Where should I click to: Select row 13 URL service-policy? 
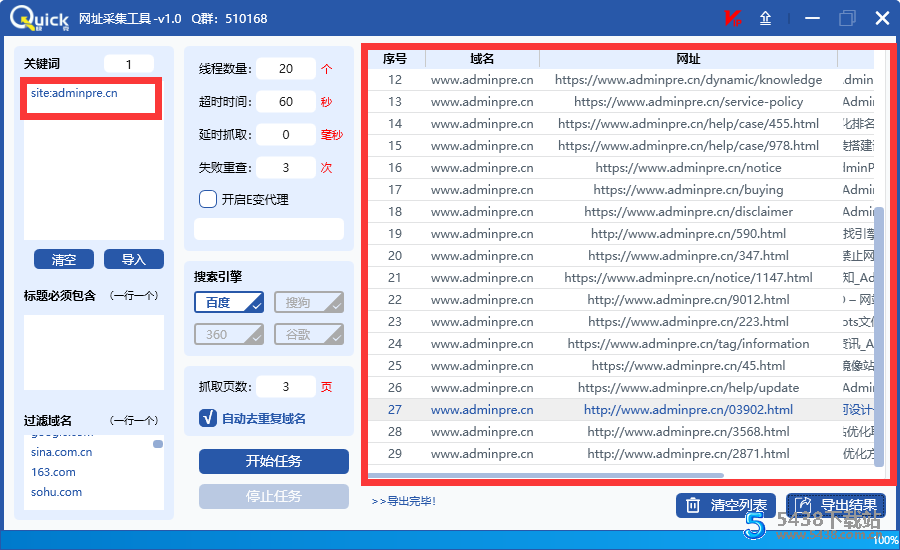pos(688,102)
